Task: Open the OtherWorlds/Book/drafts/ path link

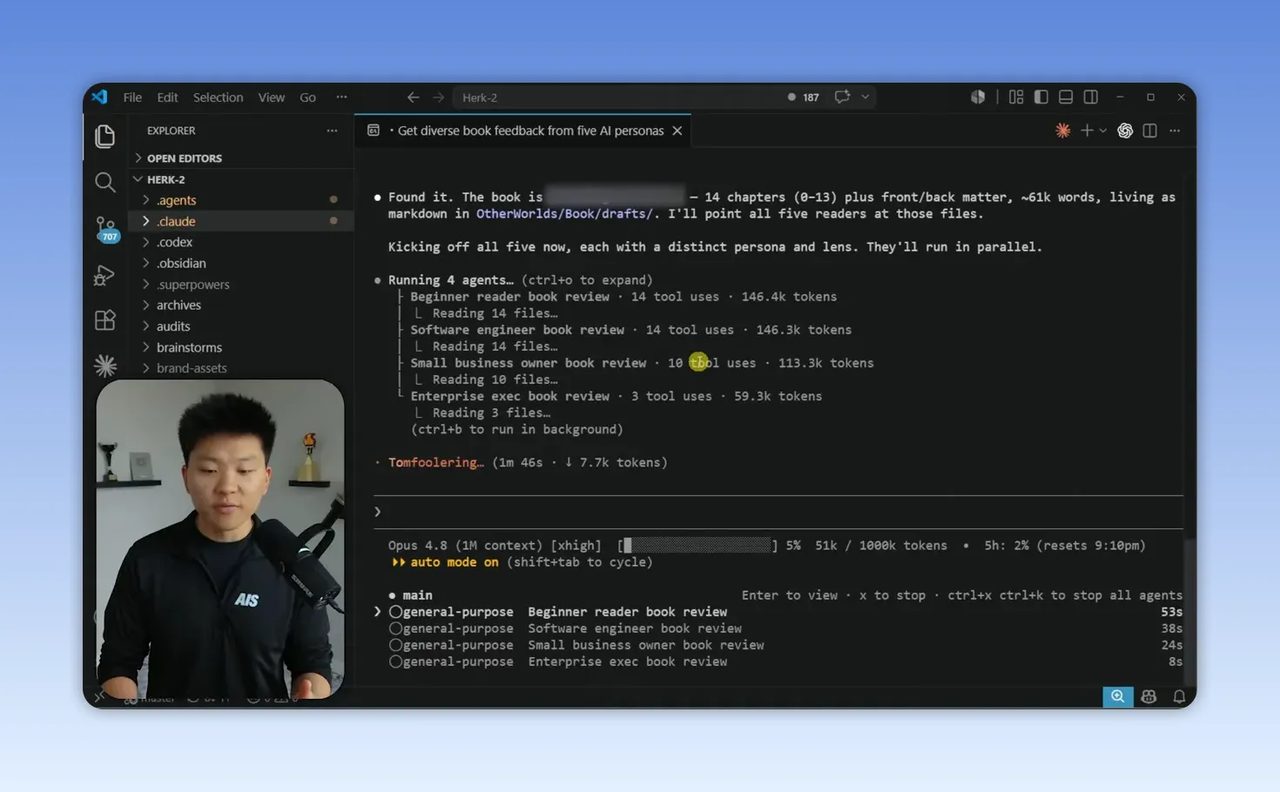Action: click(x=564, y=214)
